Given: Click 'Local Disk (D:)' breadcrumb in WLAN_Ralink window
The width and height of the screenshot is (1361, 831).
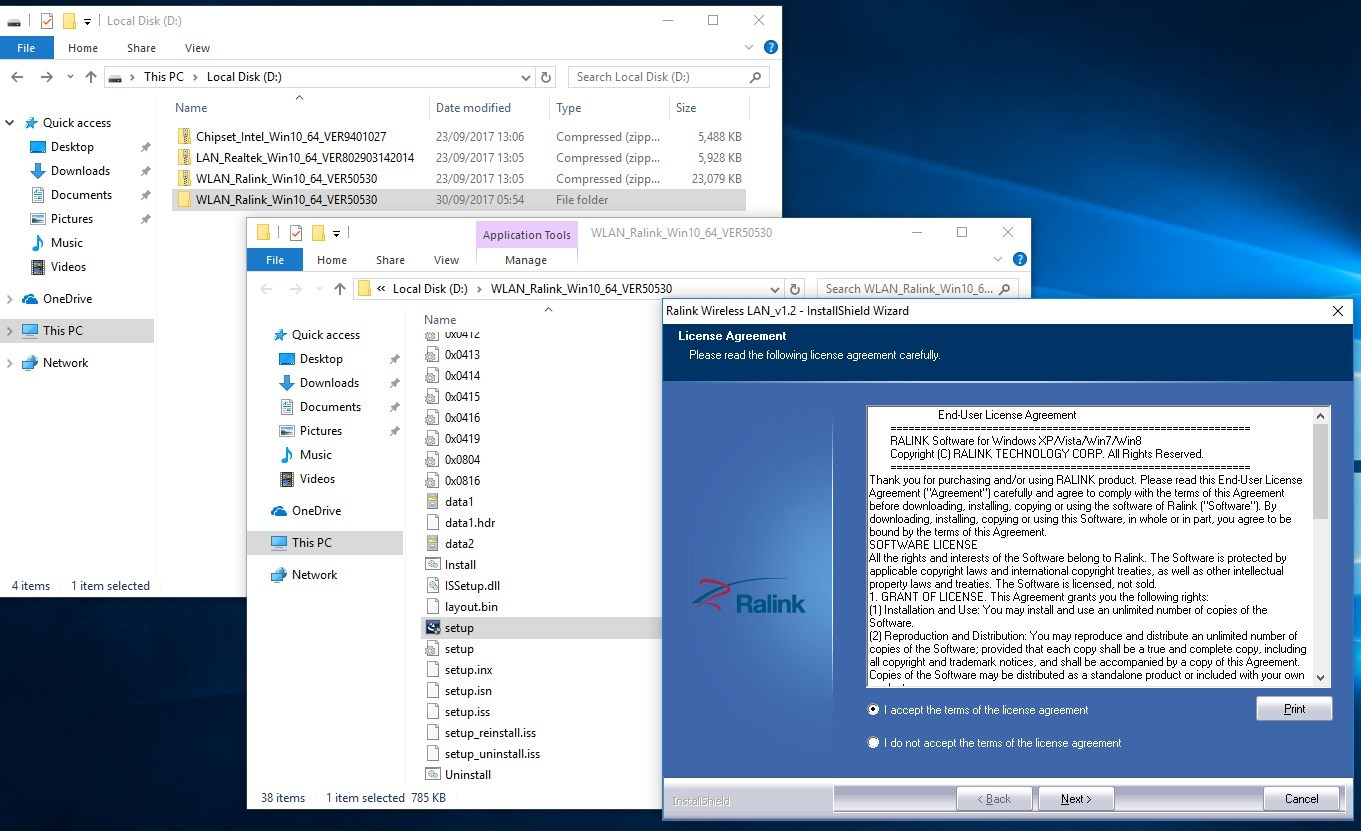Looking at the screenshot, I should tap(430, 289).
